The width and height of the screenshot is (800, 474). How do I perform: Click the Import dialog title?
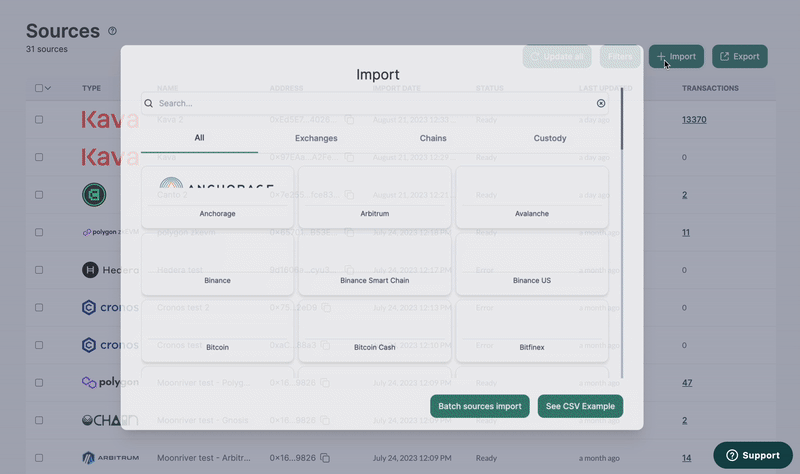tap(378, 74)
